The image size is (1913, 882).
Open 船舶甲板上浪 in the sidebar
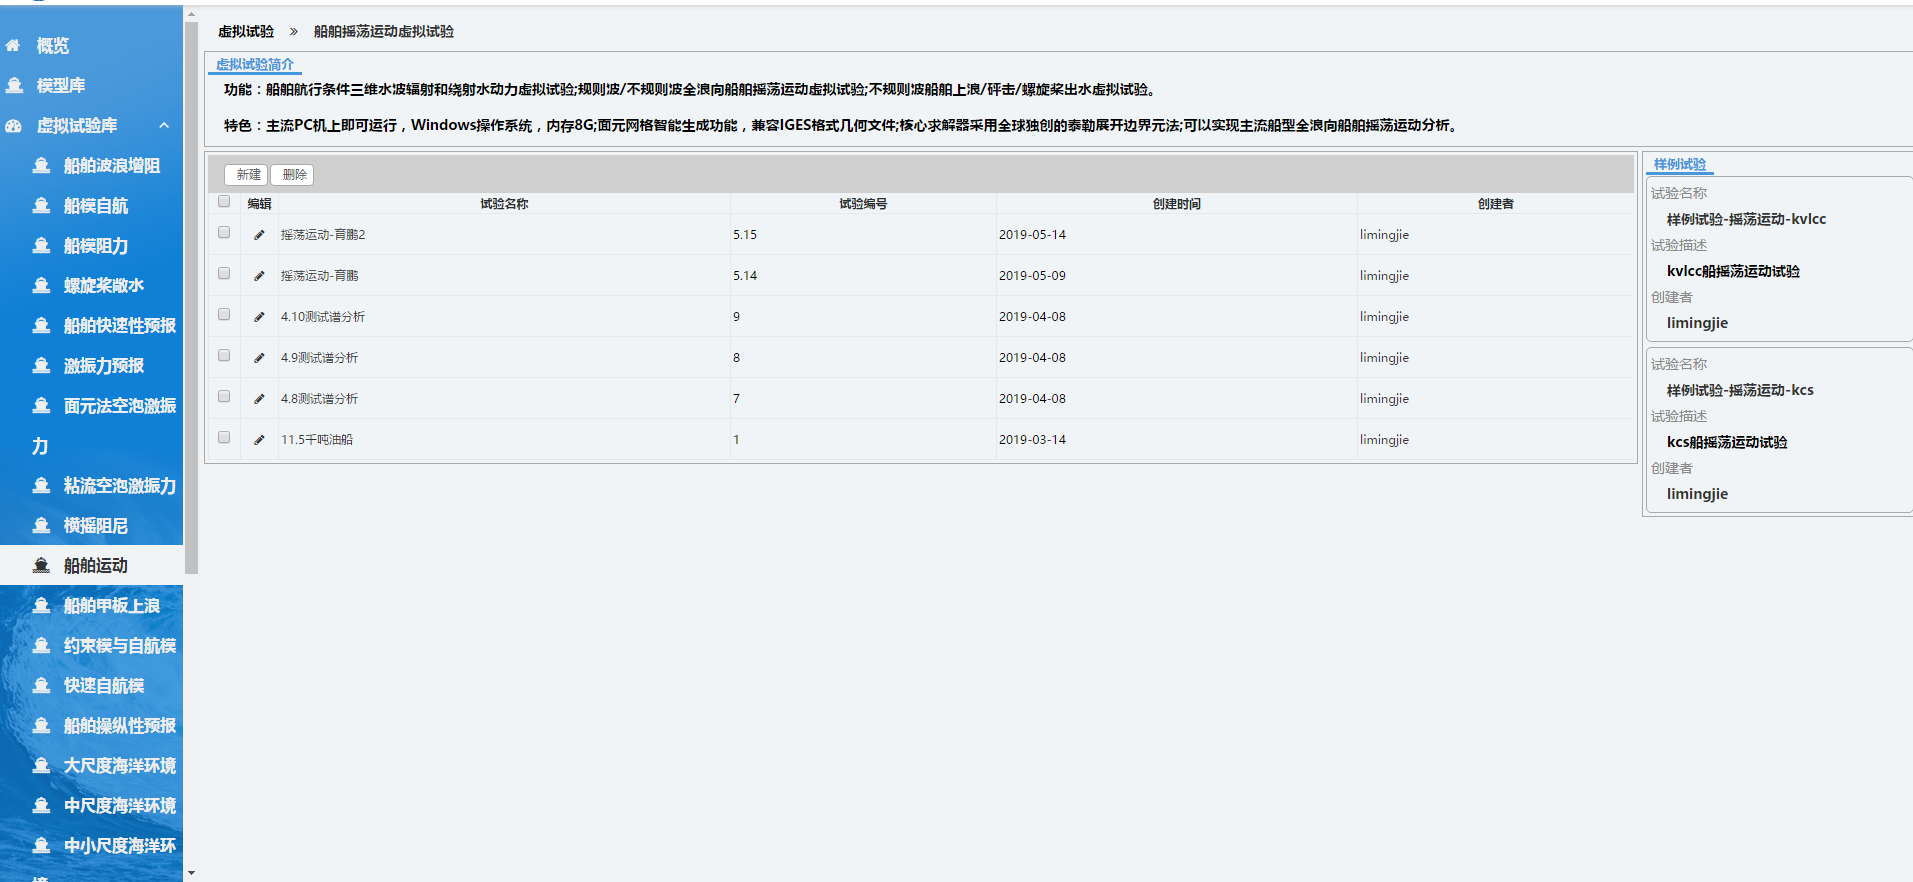(x=111, y=606)
